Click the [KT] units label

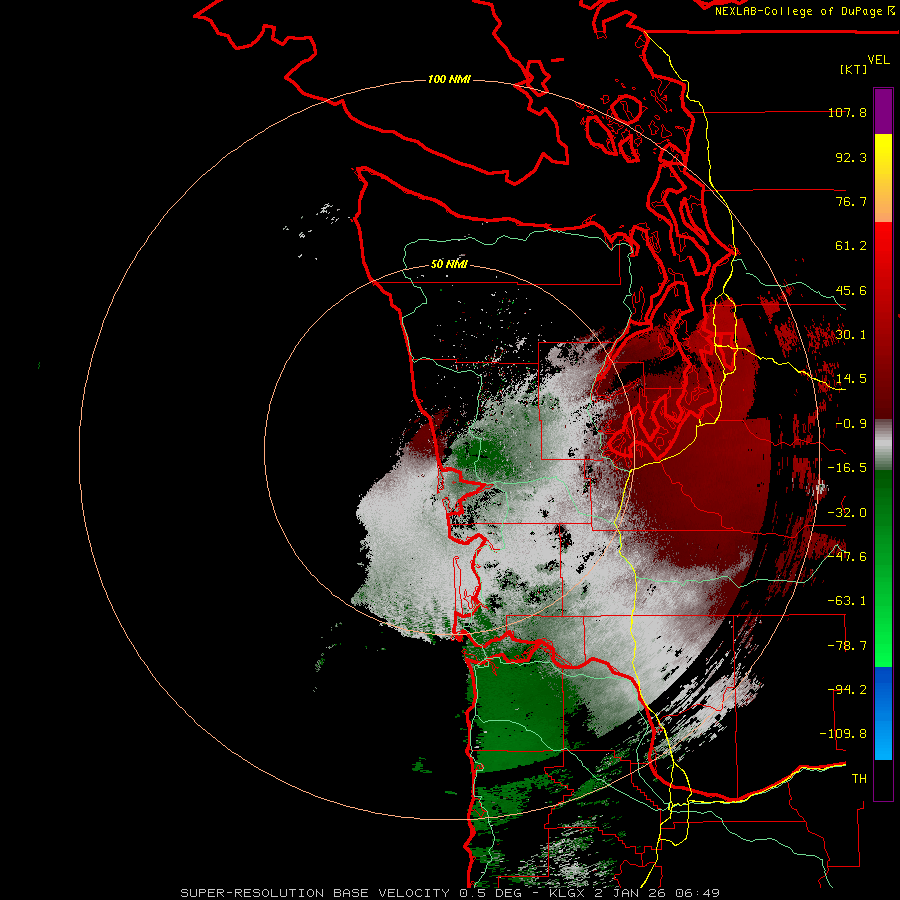[x=854, y=69]
